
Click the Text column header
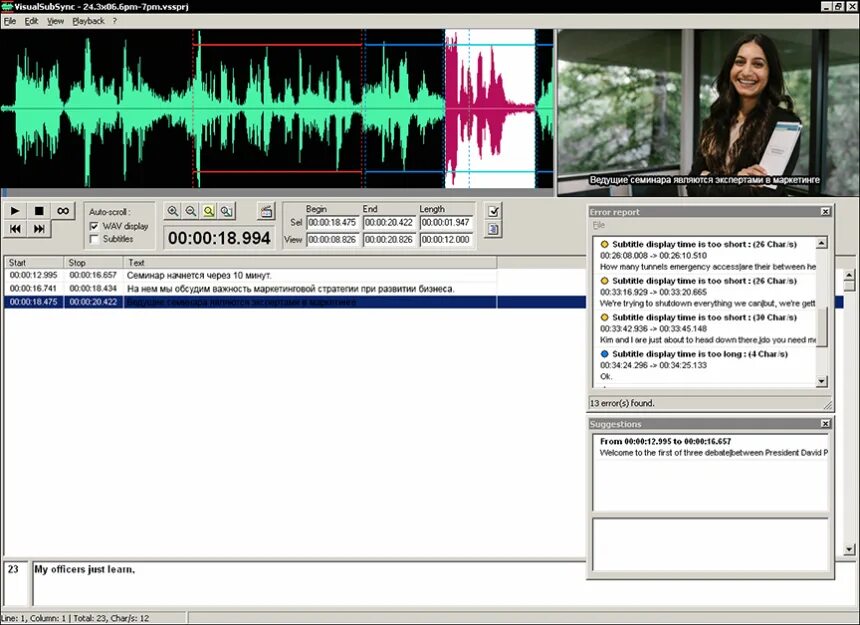310,263
